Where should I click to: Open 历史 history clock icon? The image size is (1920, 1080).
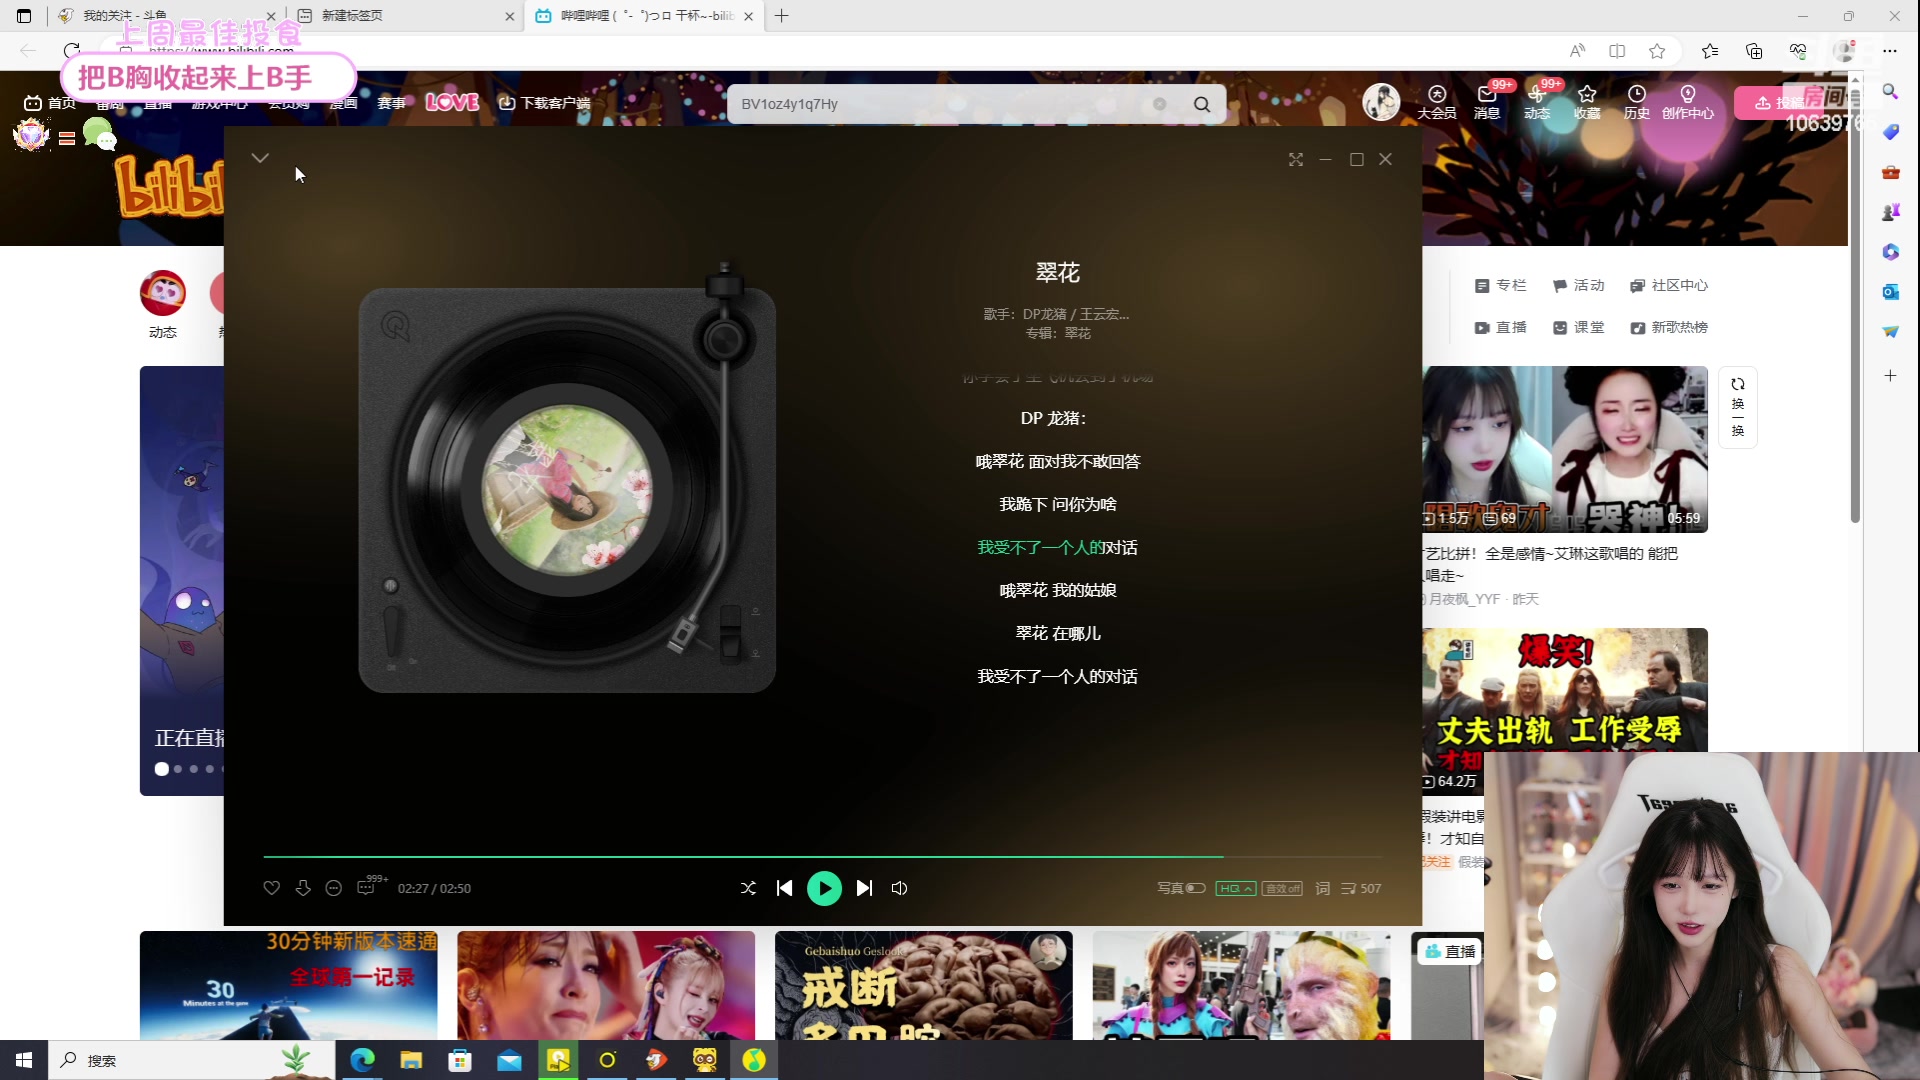click(x=1637, y=102)
